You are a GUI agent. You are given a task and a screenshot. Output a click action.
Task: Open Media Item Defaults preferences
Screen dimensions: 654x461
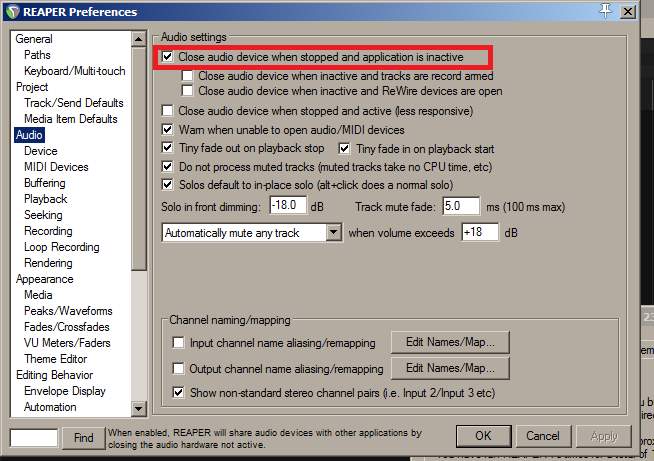click(71, 119)
